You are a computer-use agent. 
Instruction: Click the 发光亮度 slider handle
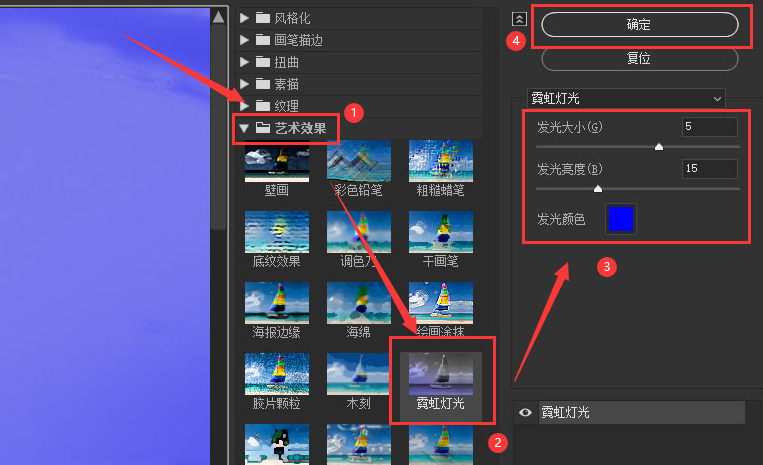tap(598, 189)
